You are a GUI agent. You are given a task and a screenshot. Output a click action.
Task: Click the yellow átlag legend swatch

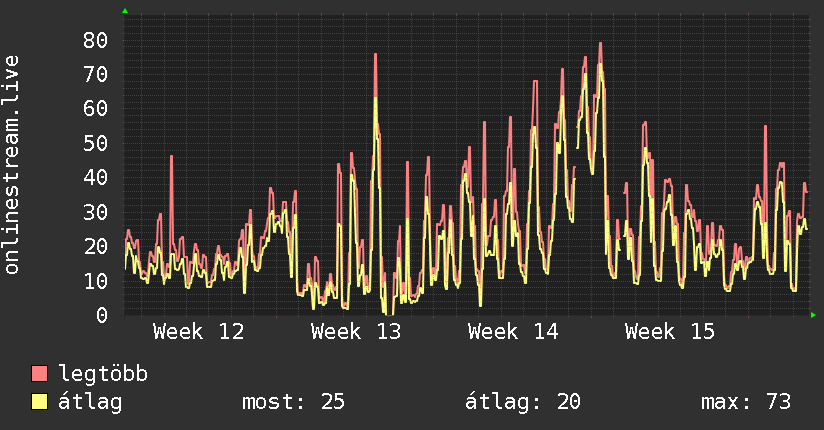[x=39, y=401]
